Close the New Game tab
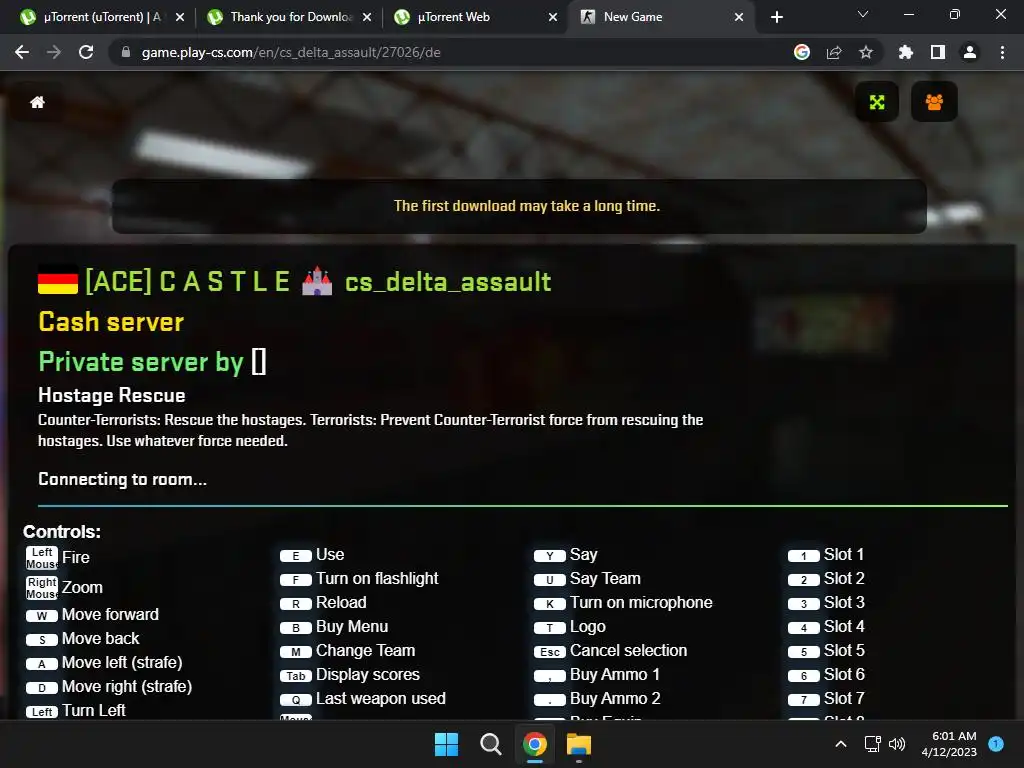This screenshot has height=768, width=1024. (739, 17)
